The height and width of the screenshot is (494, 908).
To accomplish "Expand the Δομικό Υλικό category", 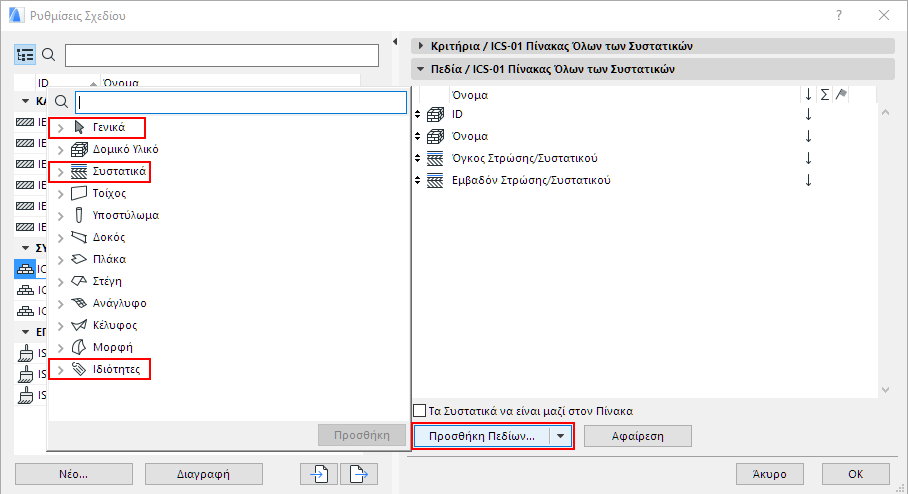I will [x=61, y=150].
